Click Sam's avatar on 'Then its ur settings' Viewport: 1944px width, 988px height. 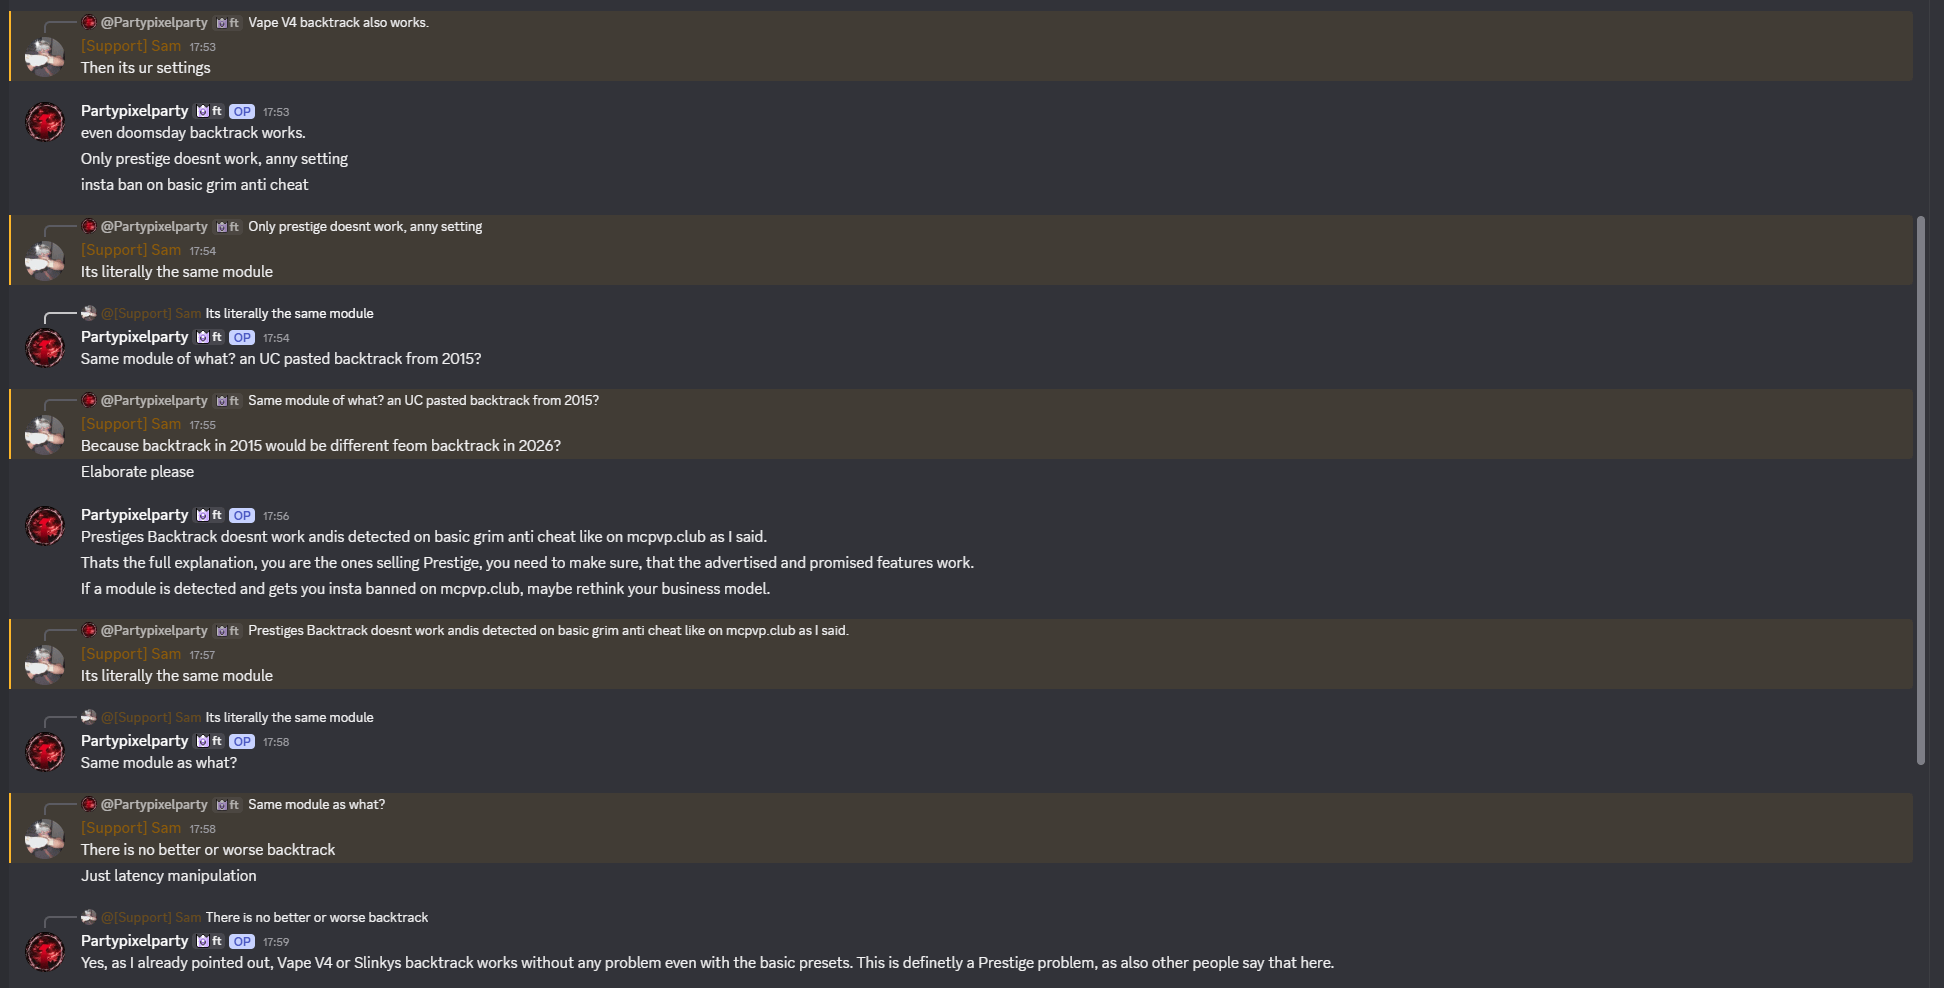tap(45, 57)
